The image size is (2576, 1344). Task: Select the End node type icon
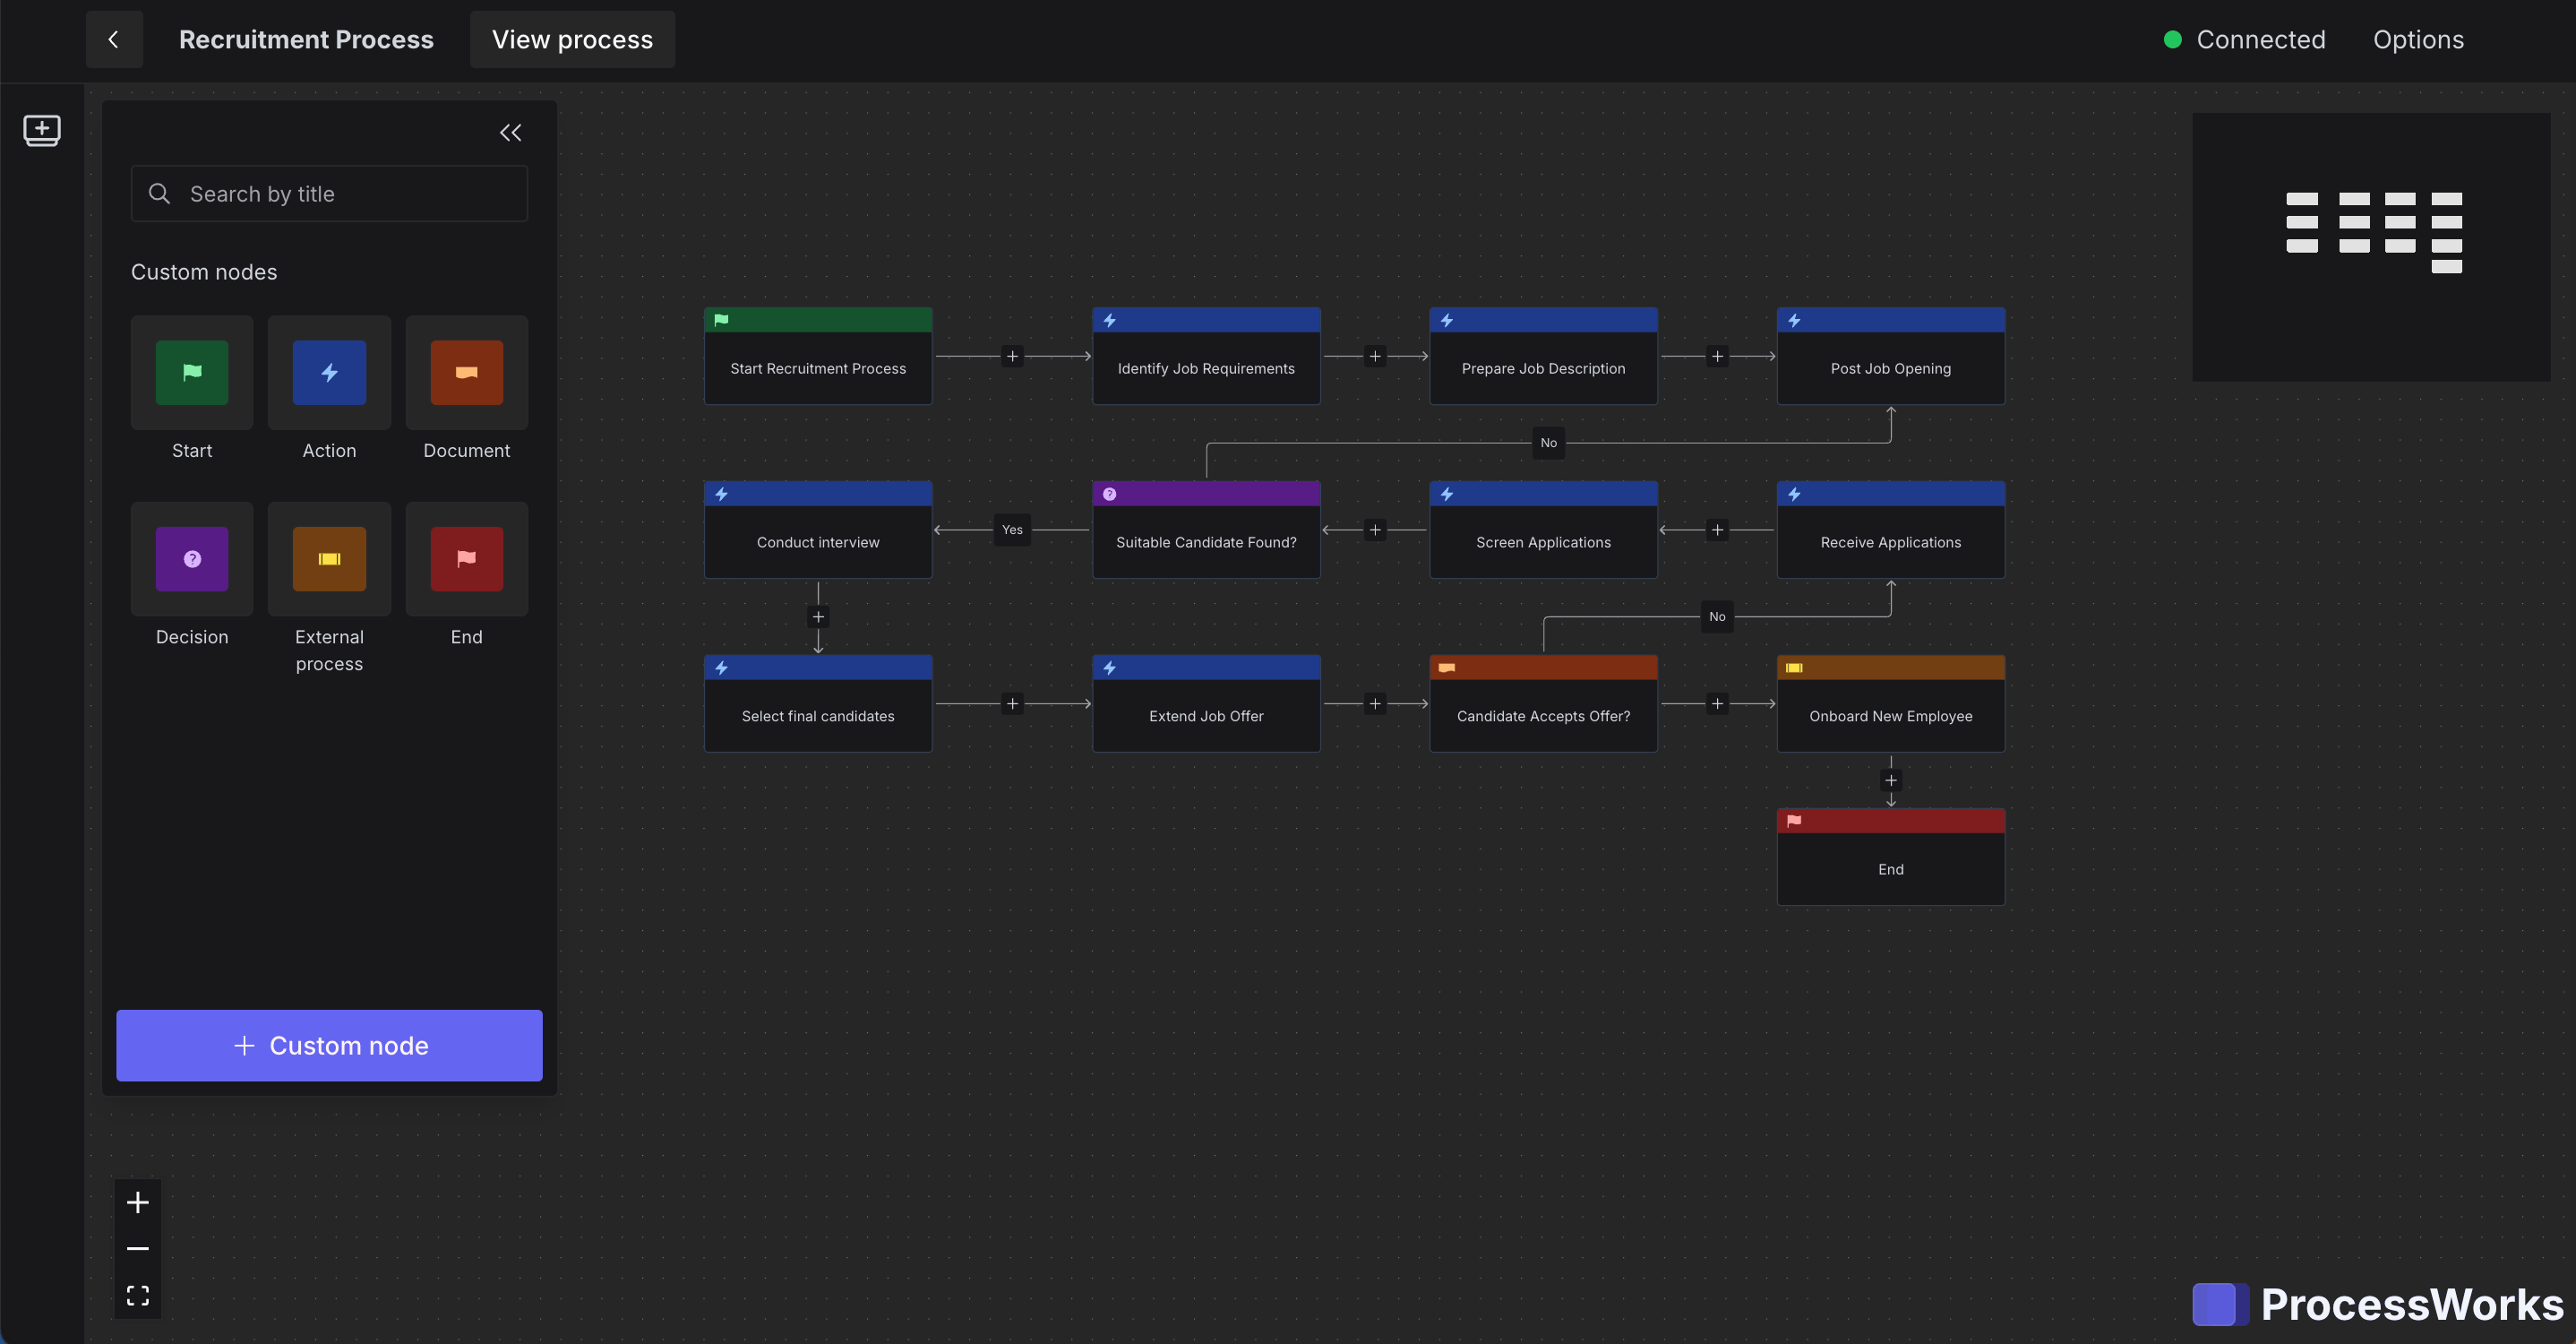pos(467,559)
